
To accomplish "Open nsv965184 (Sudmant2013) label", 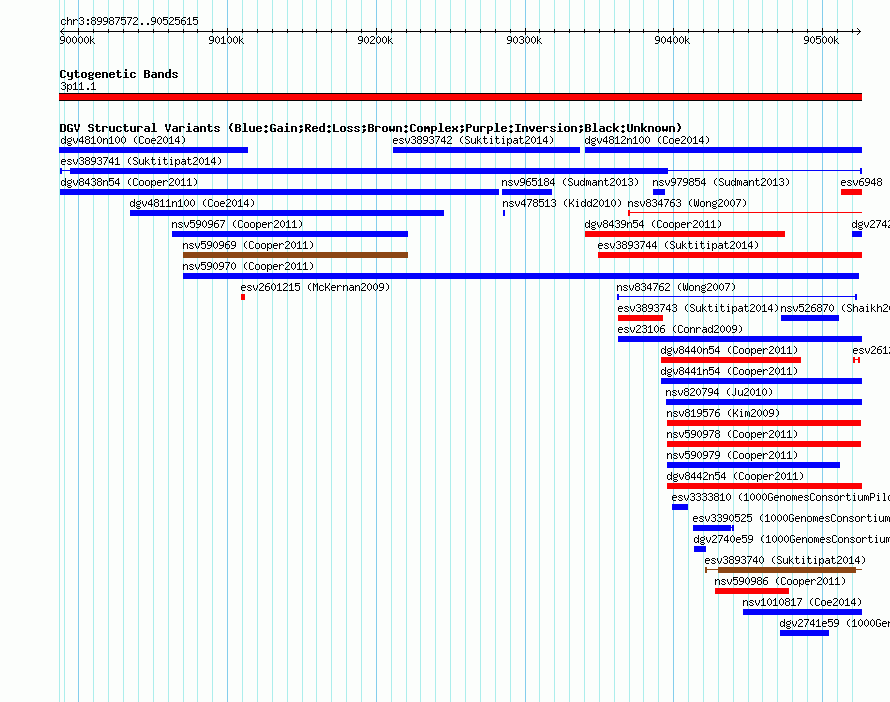I will 570,182.
